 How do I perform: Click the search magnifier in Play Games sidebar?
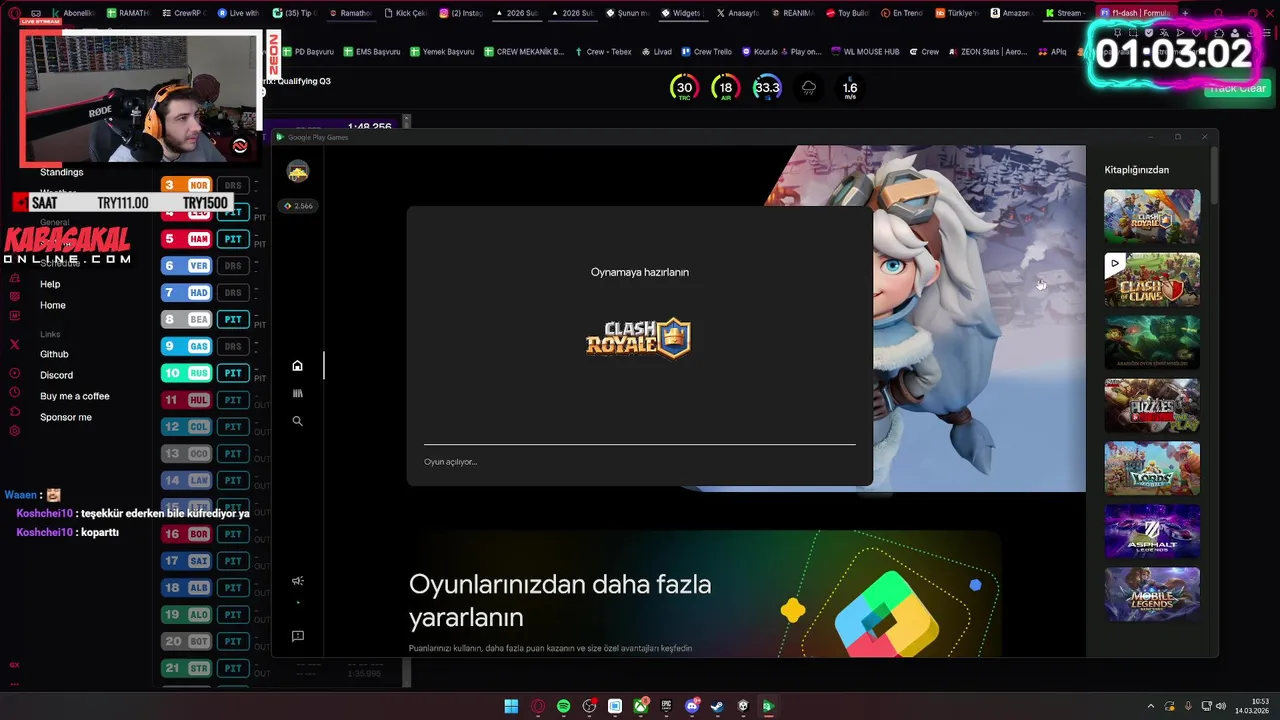click(x=297, y=422)
